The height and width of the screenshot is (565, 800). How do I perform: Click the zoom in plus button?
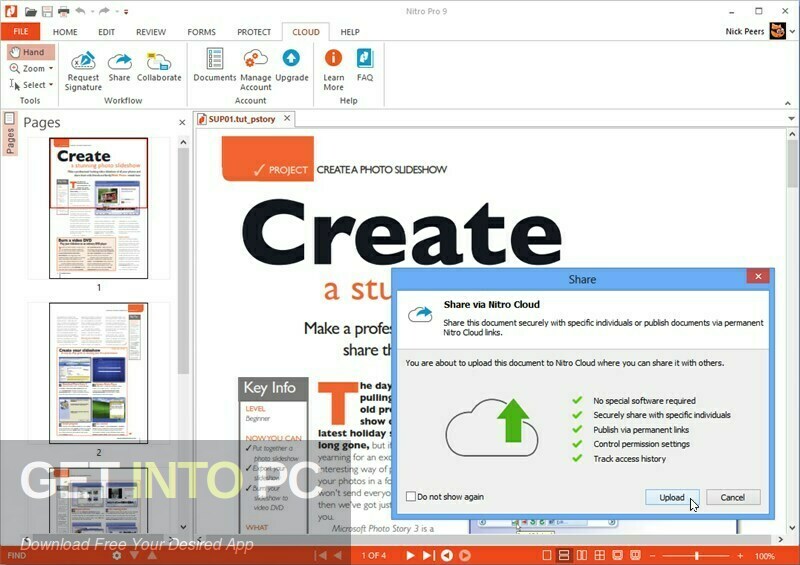pyautogui.click(x=740, y=555)
